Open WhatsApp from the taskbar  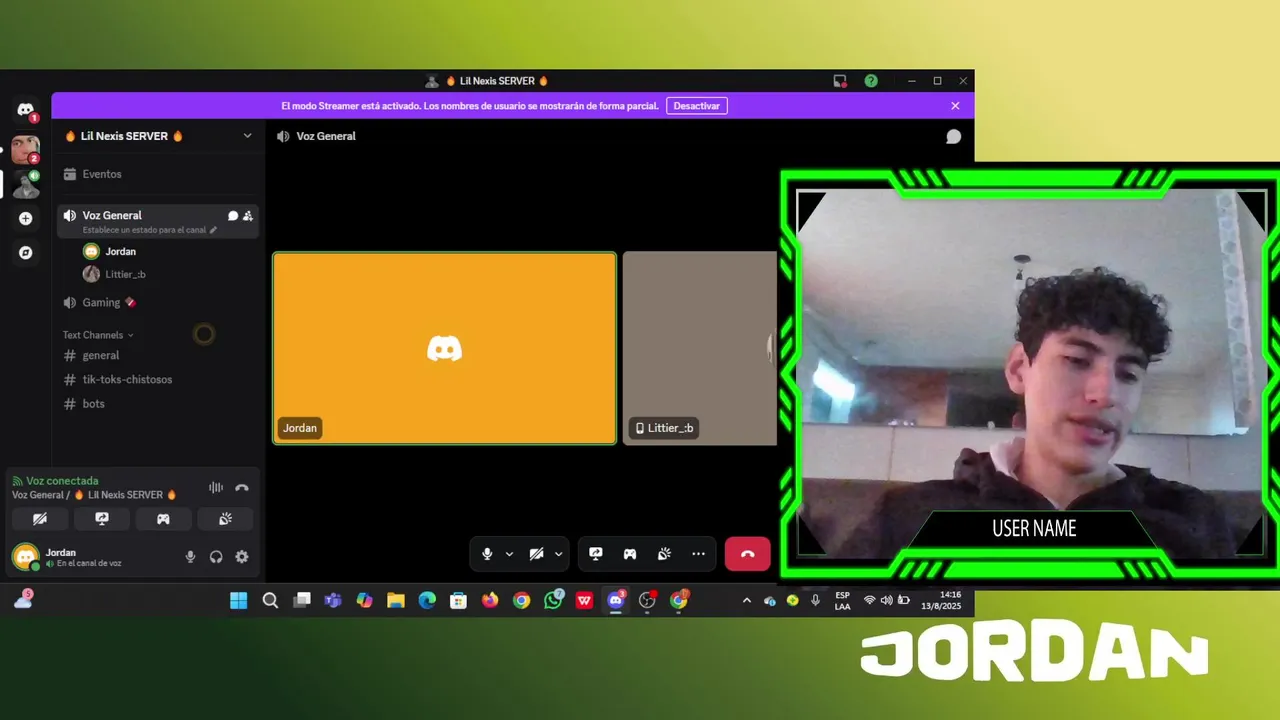pyautogui.click(x=553, y=600)
